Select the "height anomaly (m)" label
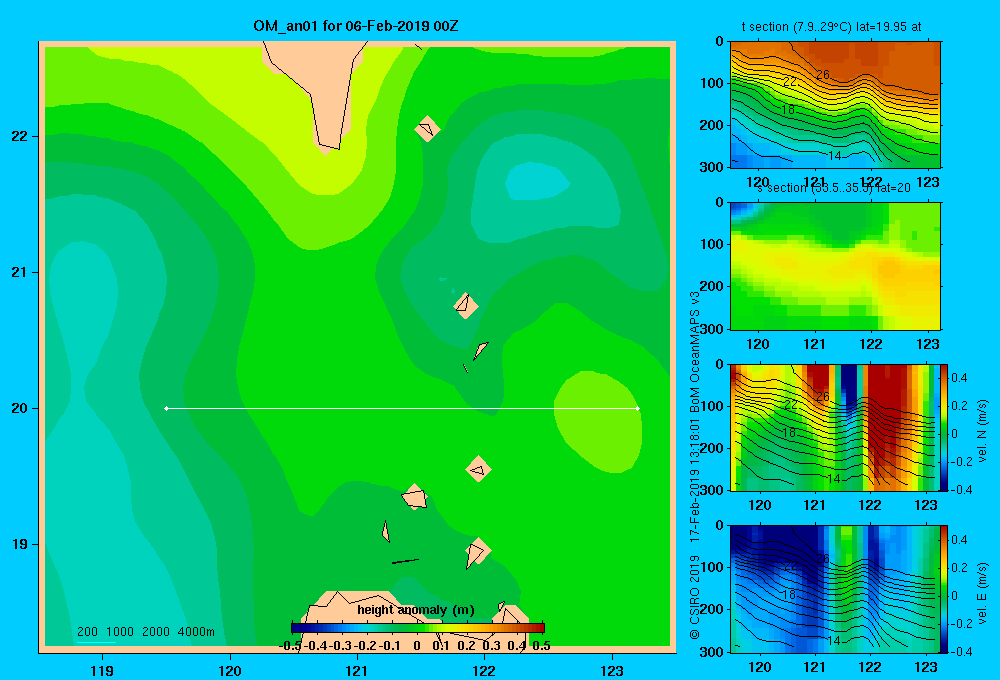The height and width of the screenshot is (680, 1000). point(416,610)
